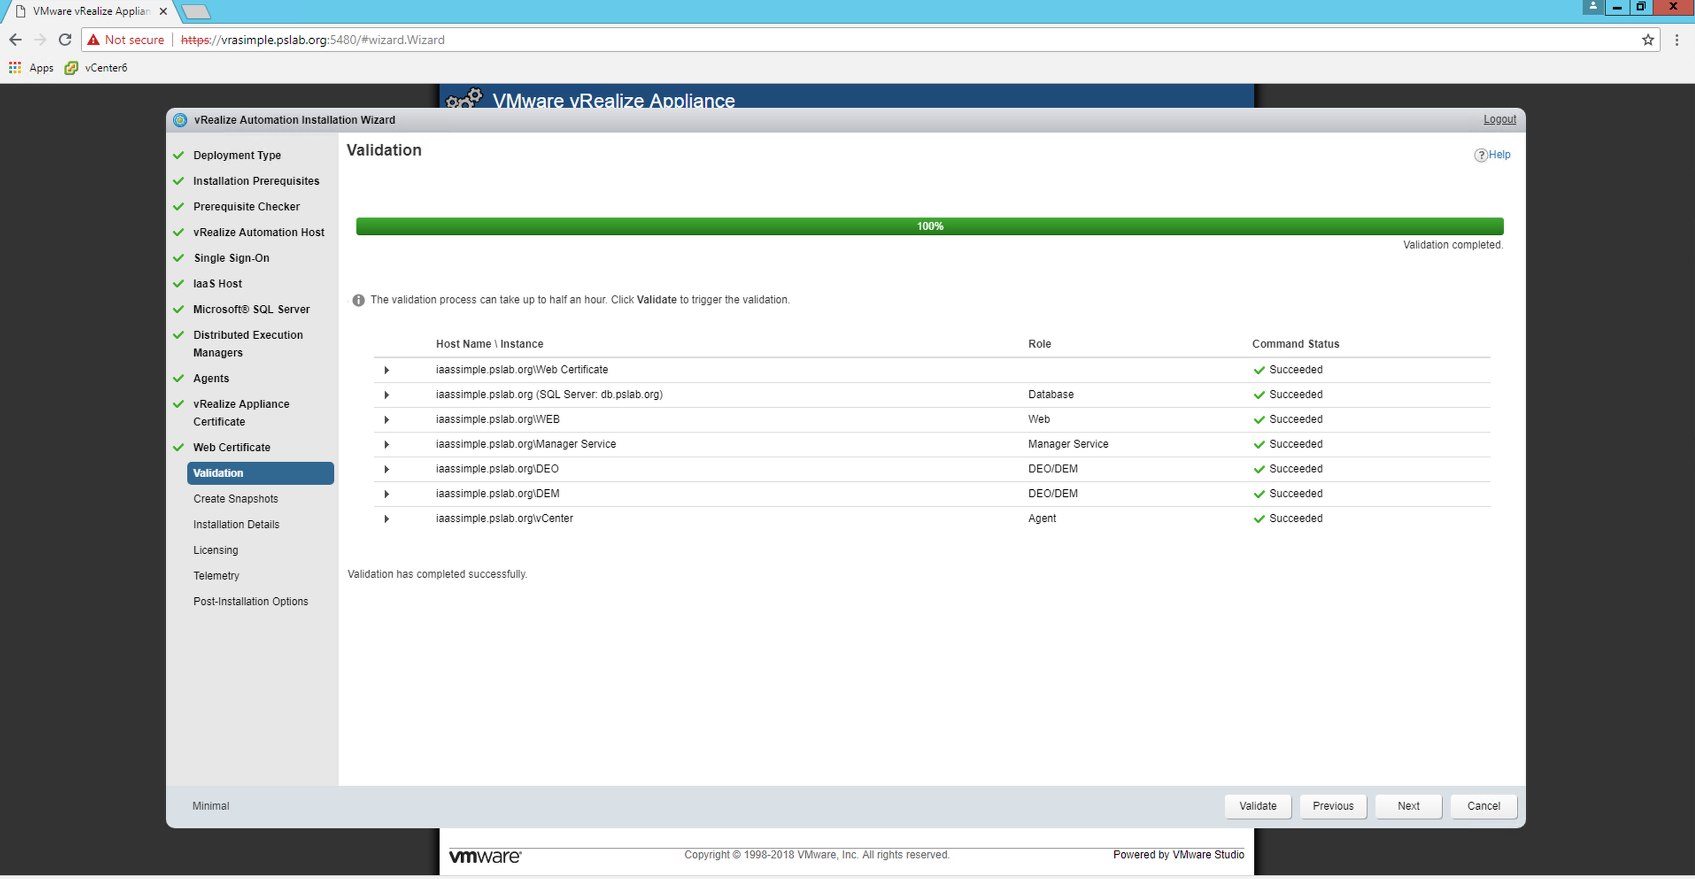Open the Apps grid shortcut
Viewport: 1695px width, 879px height.
15,68
